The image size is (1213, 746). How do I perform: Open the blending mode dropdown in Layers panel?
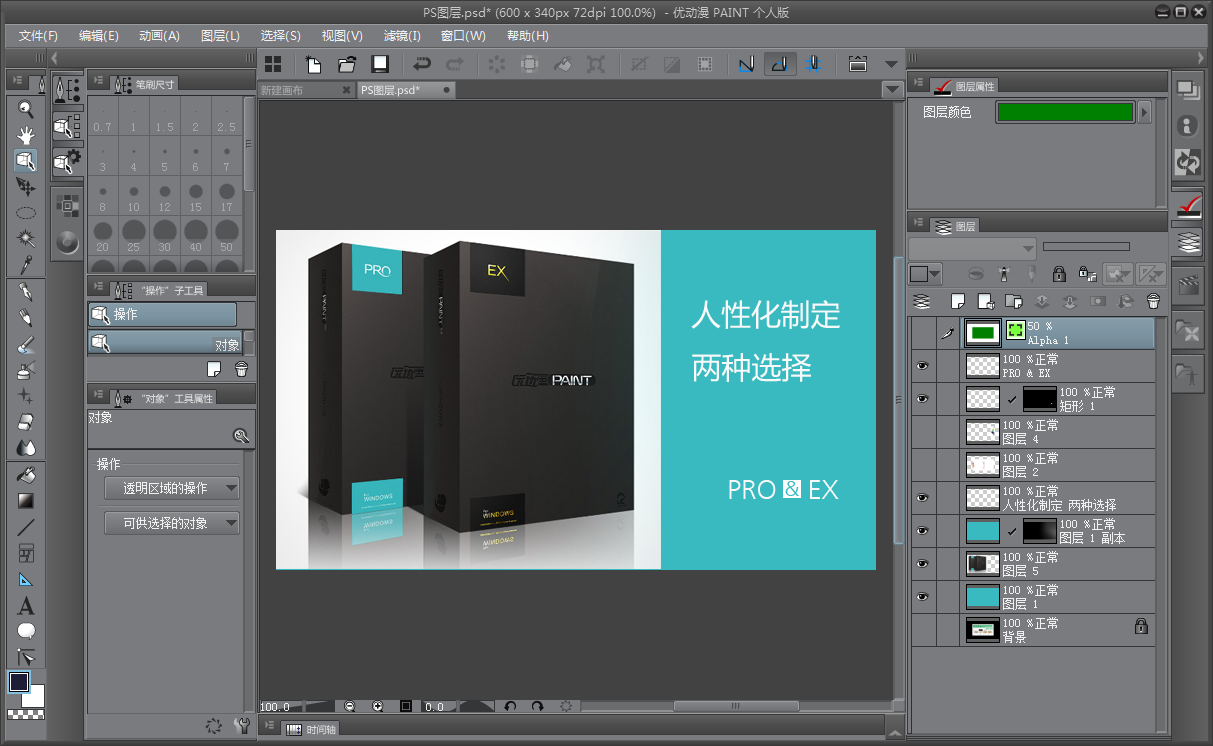[x=970, y=248]
